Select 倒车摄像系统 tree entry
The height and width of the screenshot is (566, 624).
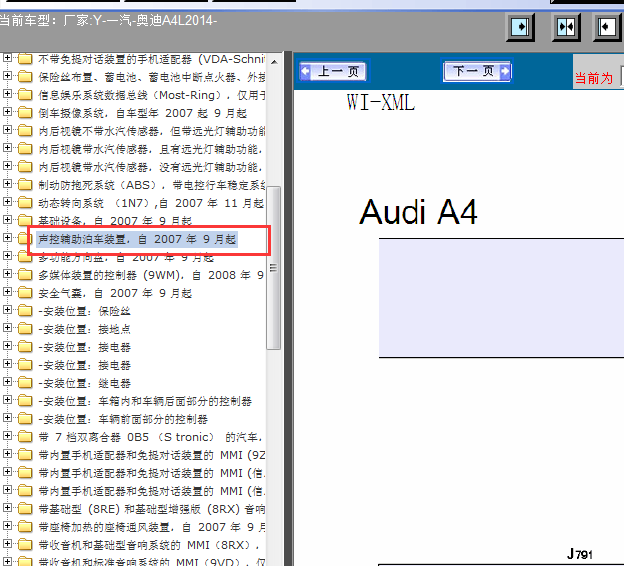(x=142, y=113)
